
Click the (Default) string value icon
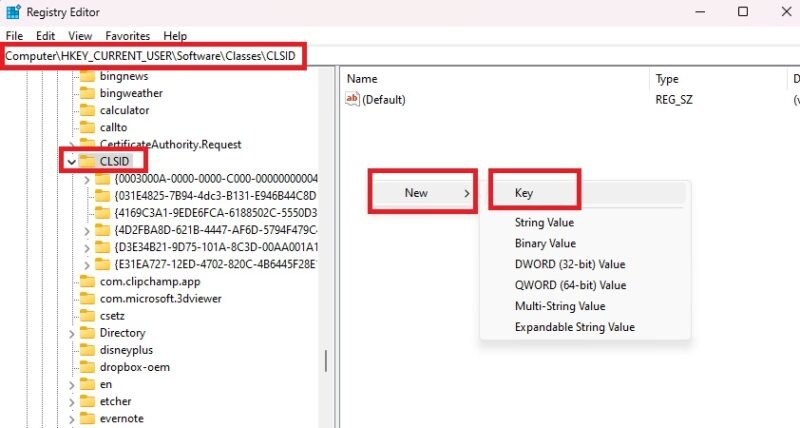tap(352, 99)
